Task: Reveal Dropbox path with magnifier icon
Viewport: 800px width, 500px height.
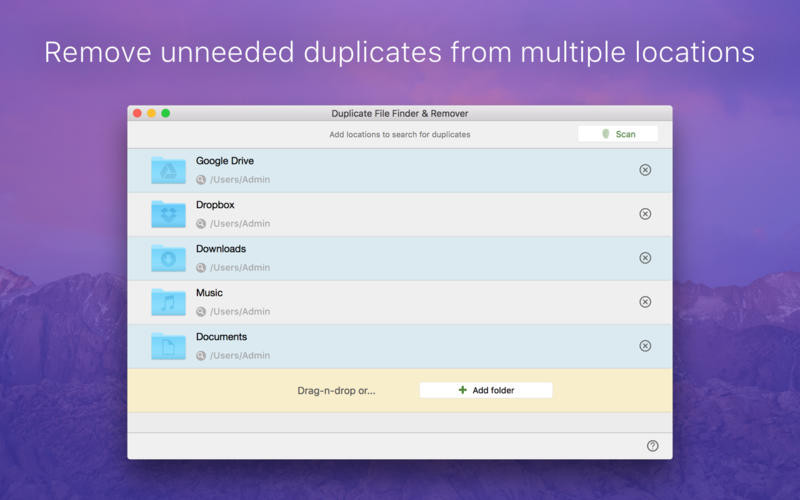Action: [x=201, y=223]
